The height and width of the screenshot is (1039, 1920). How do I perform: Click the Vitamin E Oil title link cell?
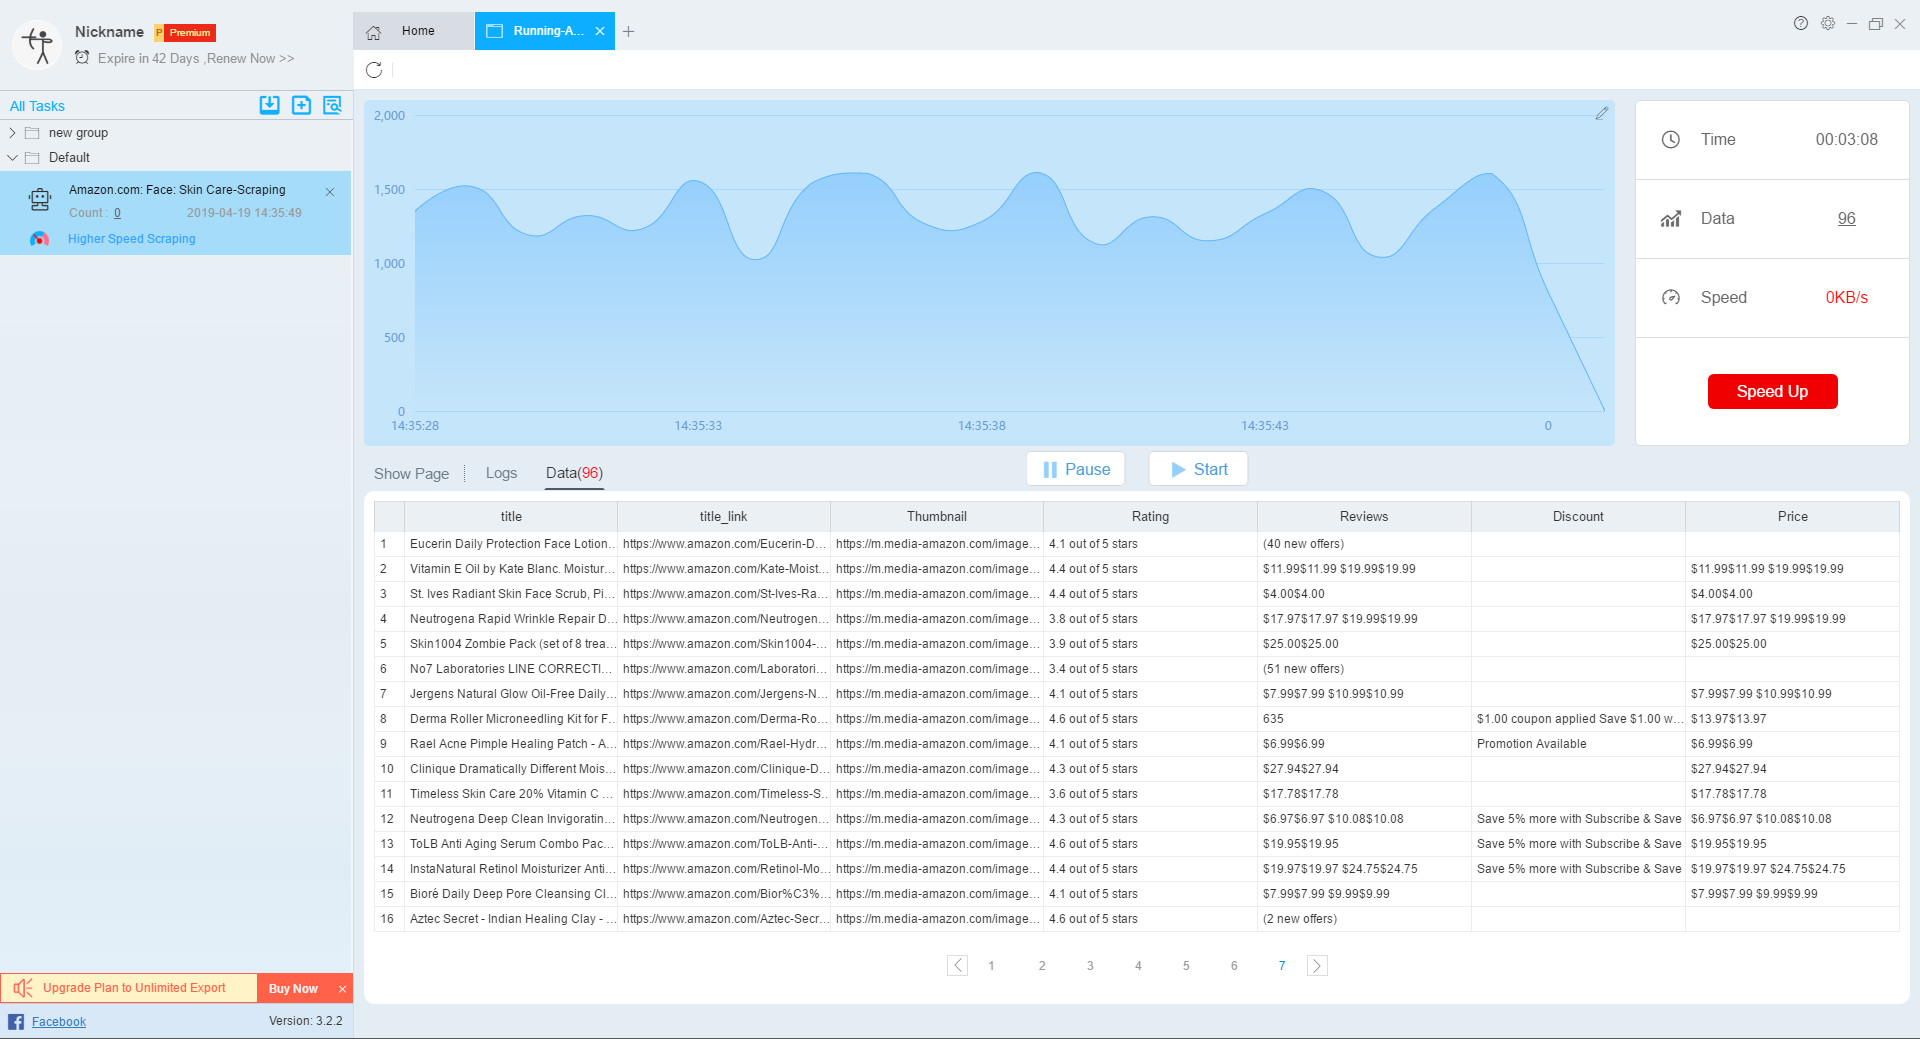tap(724, 569)
